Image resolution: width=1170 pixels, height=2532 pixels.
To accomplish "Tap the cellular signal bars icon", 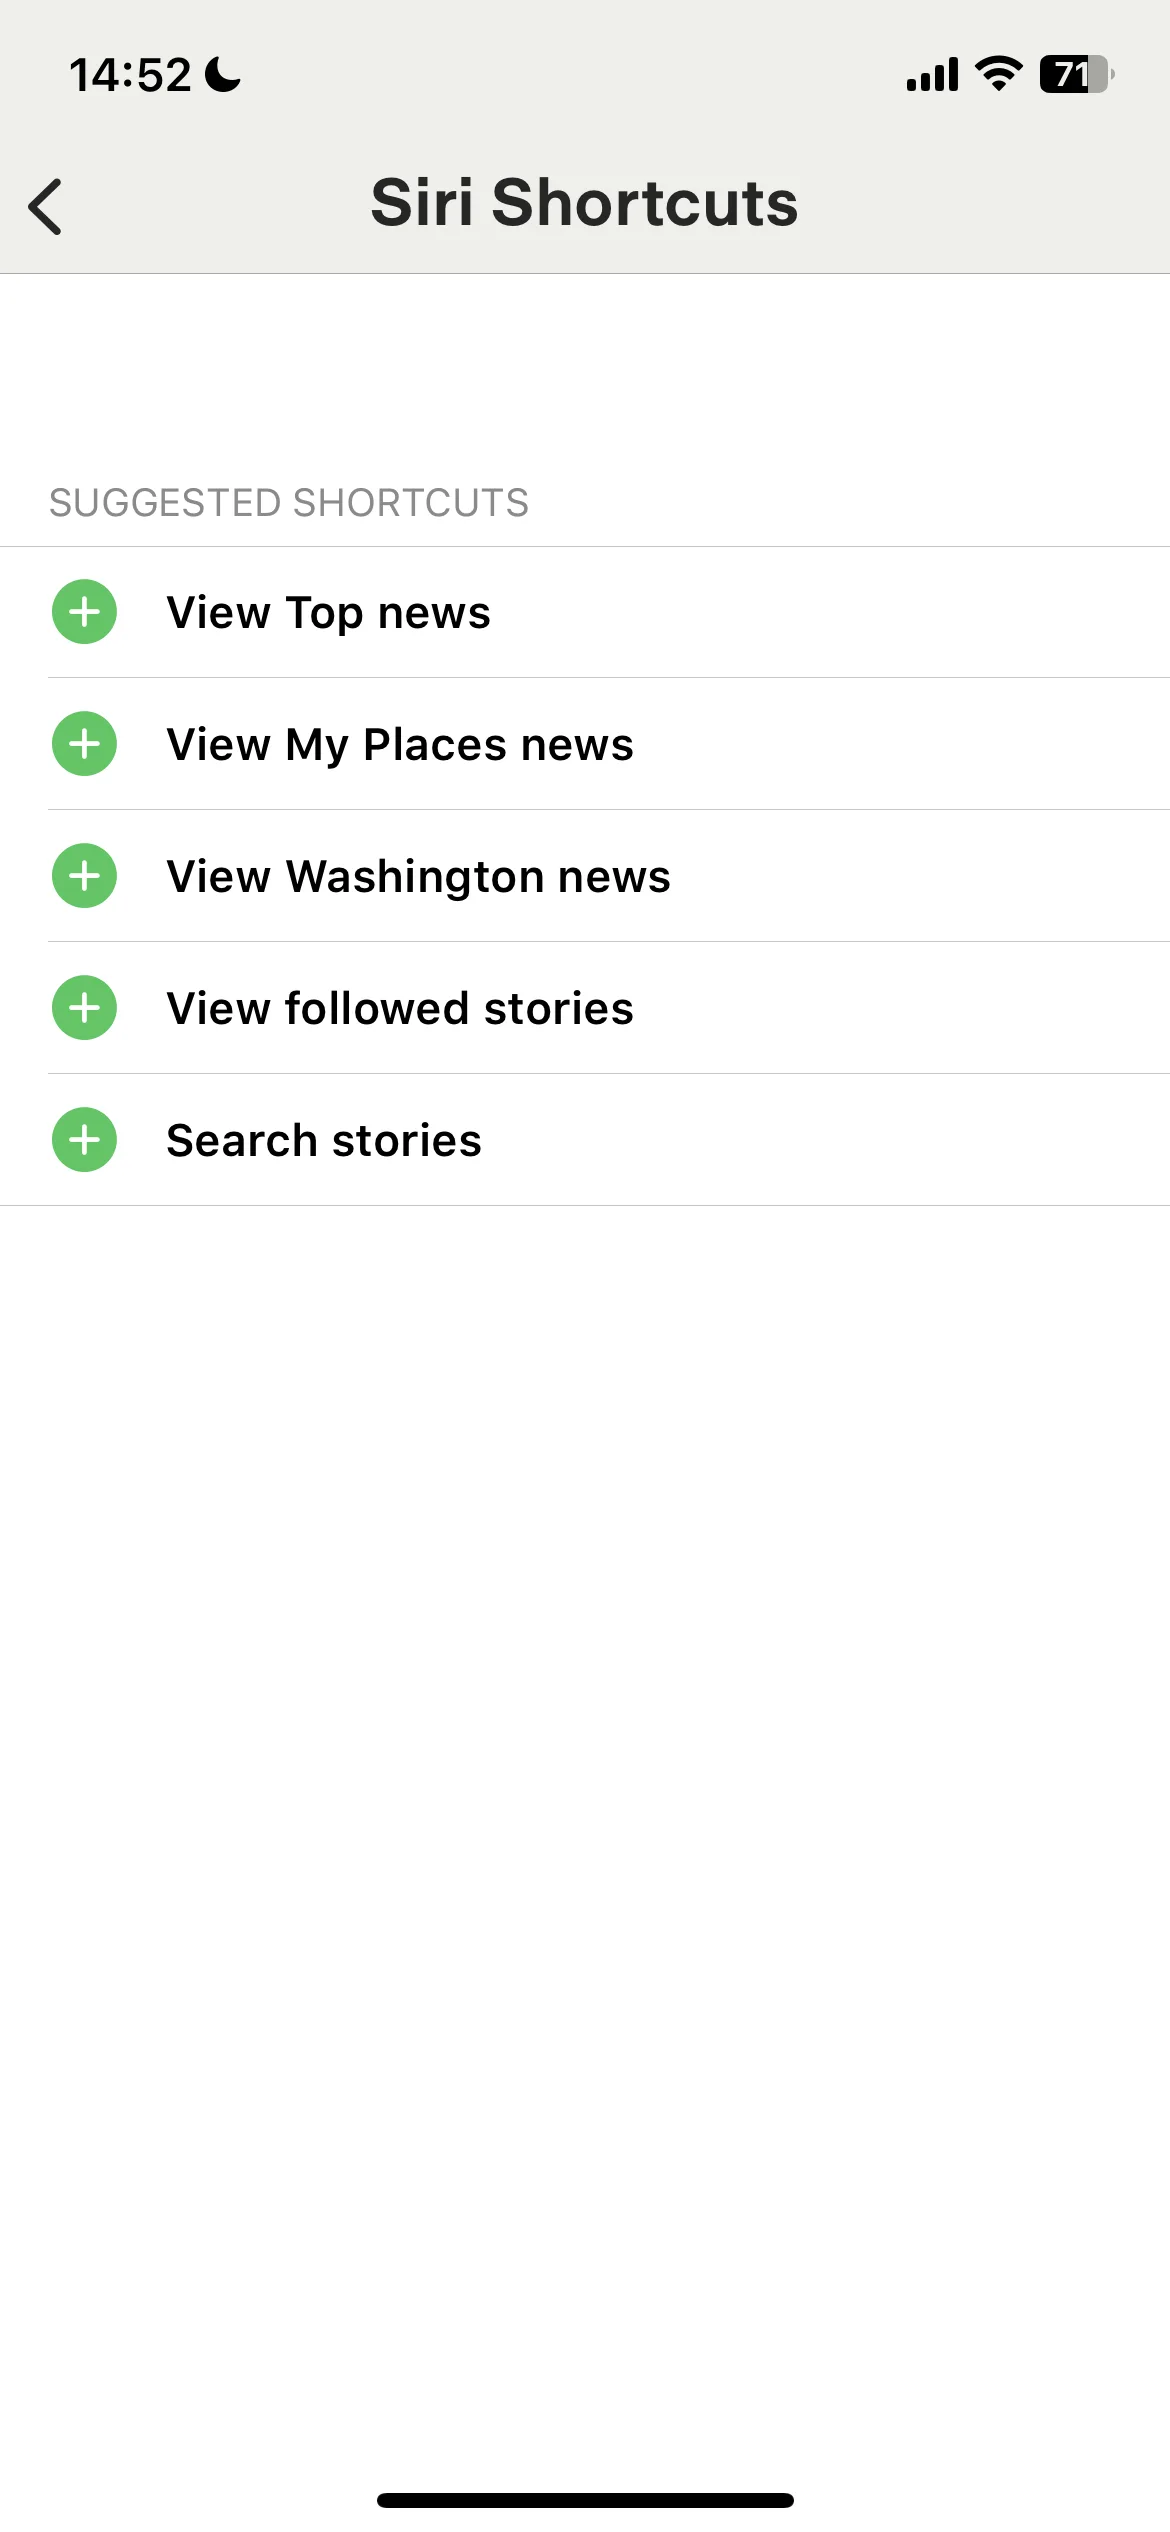I will coord(932,74).
